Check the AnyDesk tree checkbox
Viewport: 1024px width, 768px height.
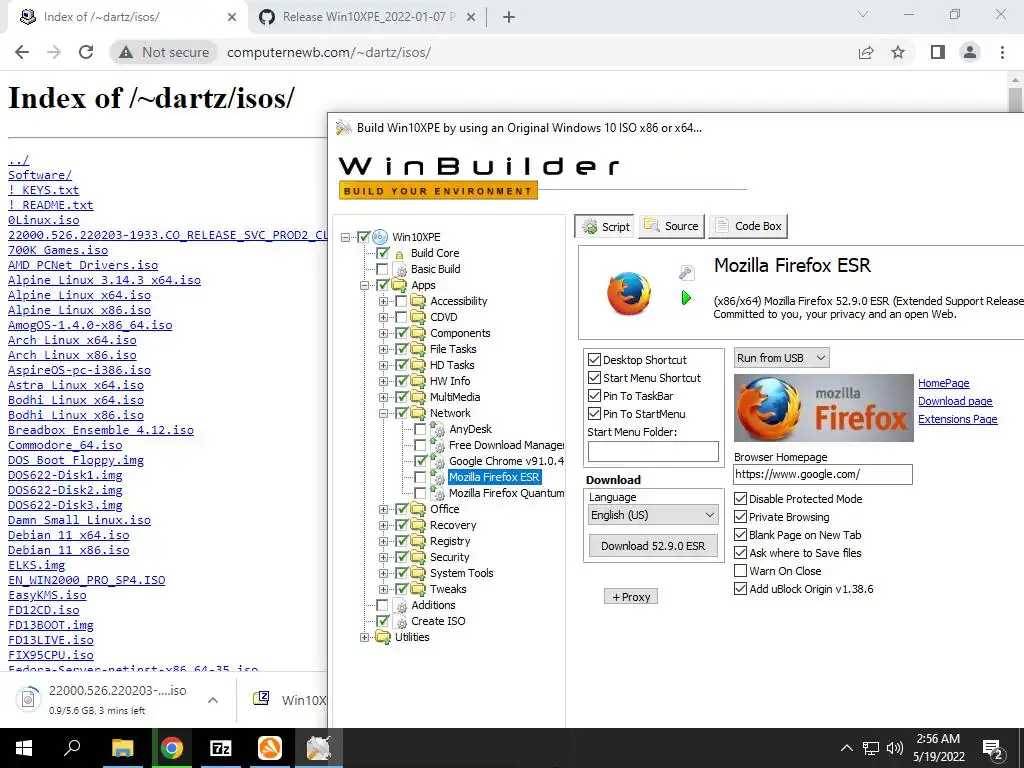point(420,429)
